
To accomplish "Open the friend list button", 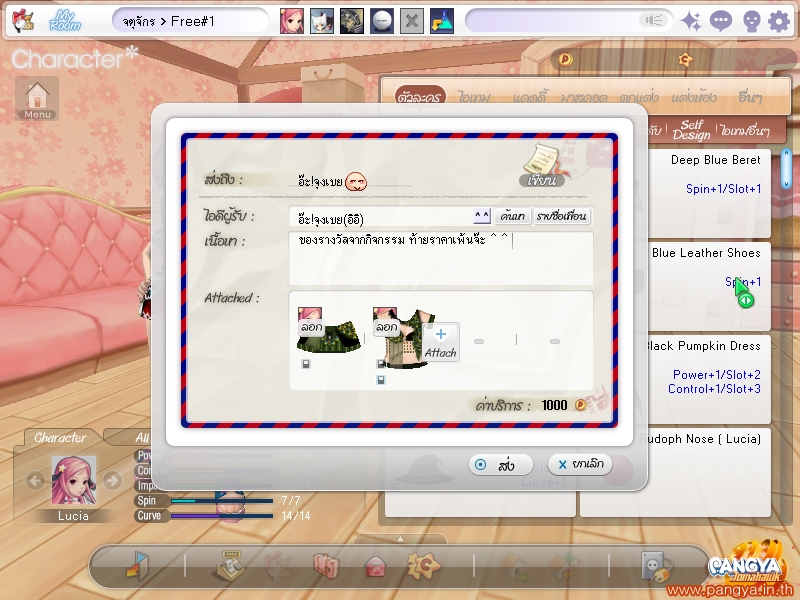I will tap(561, 216).
